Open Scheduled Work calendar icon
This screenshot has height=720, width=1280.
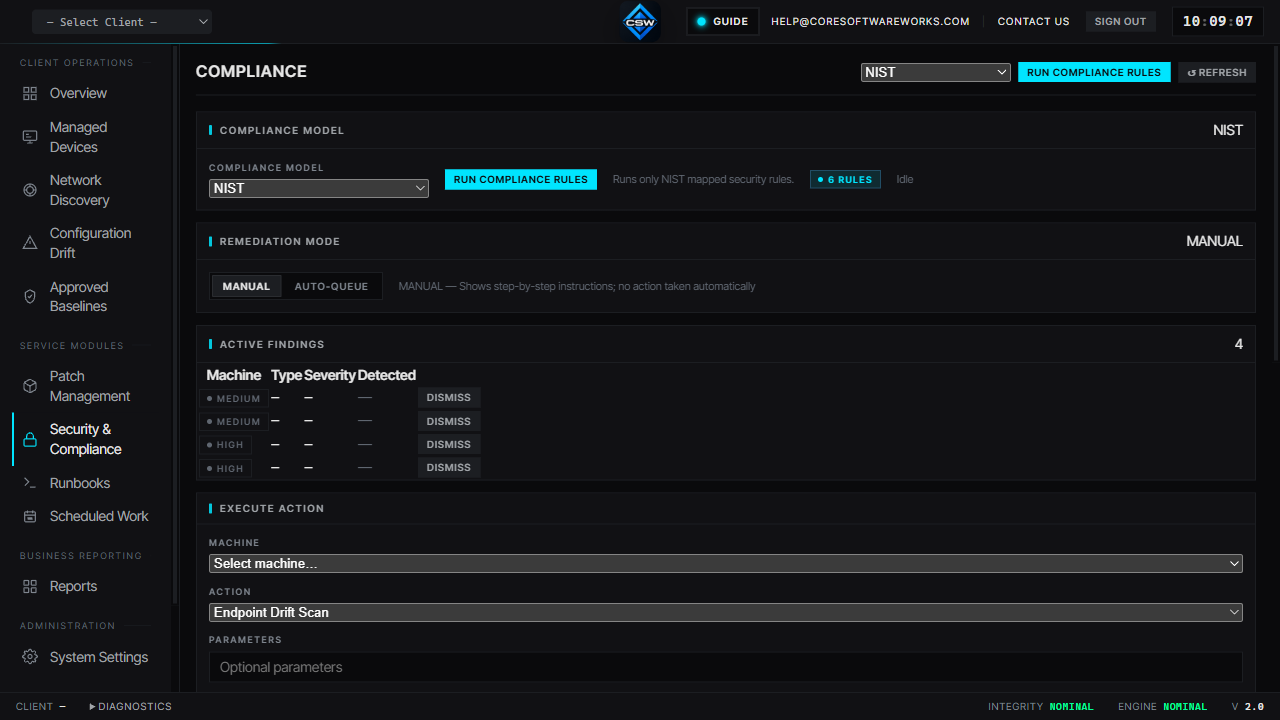pos(30,516)
